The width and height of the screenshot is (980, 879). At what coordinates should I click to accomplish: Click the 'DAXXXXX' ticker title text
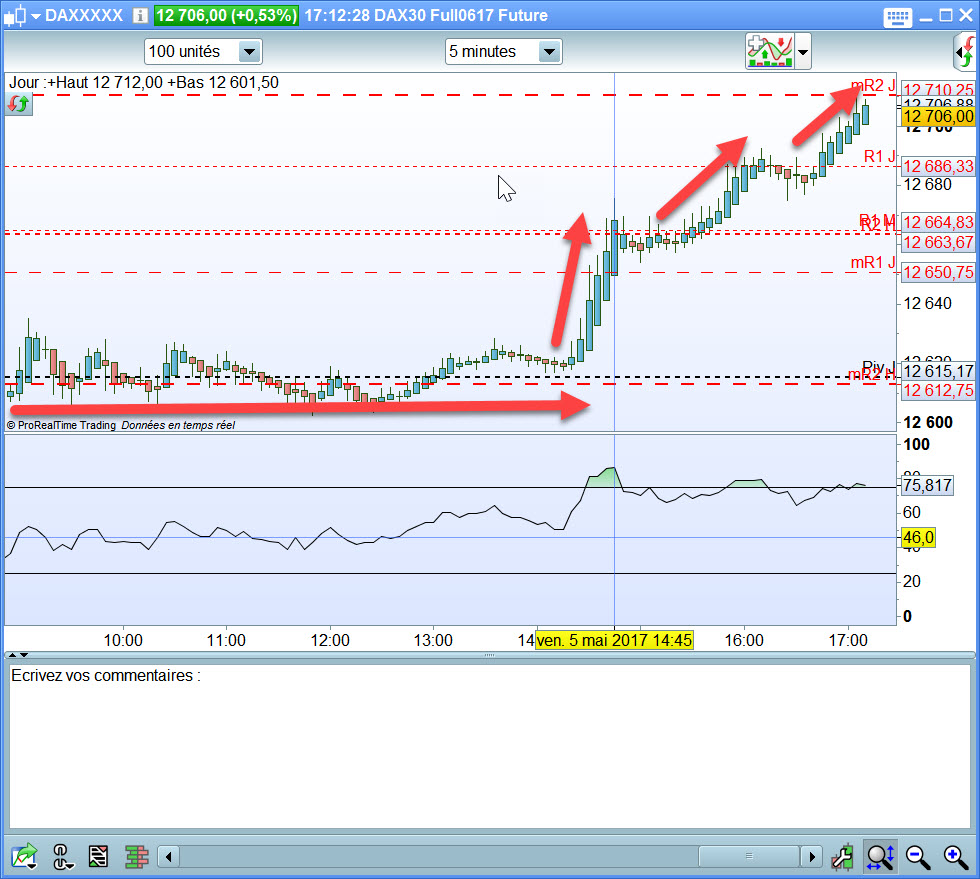[x=84, y=15]
